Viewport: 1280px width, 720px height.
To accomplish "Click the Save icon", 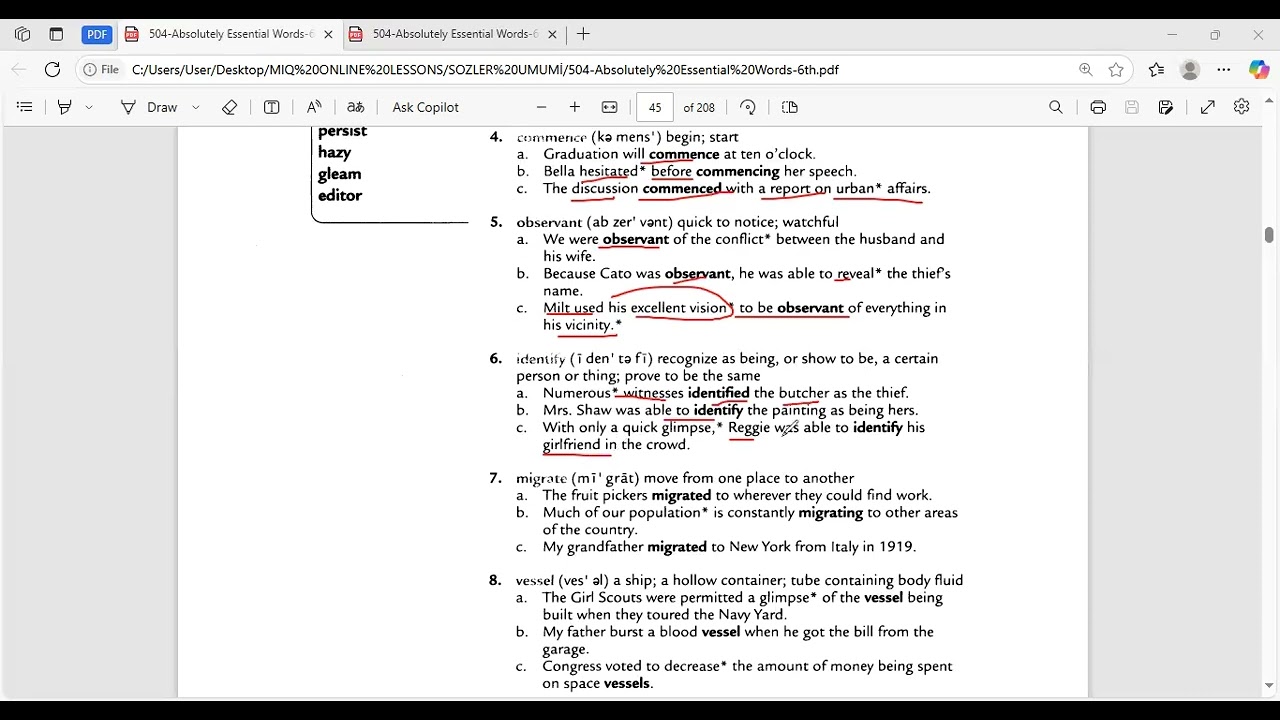I will 1132,107.
